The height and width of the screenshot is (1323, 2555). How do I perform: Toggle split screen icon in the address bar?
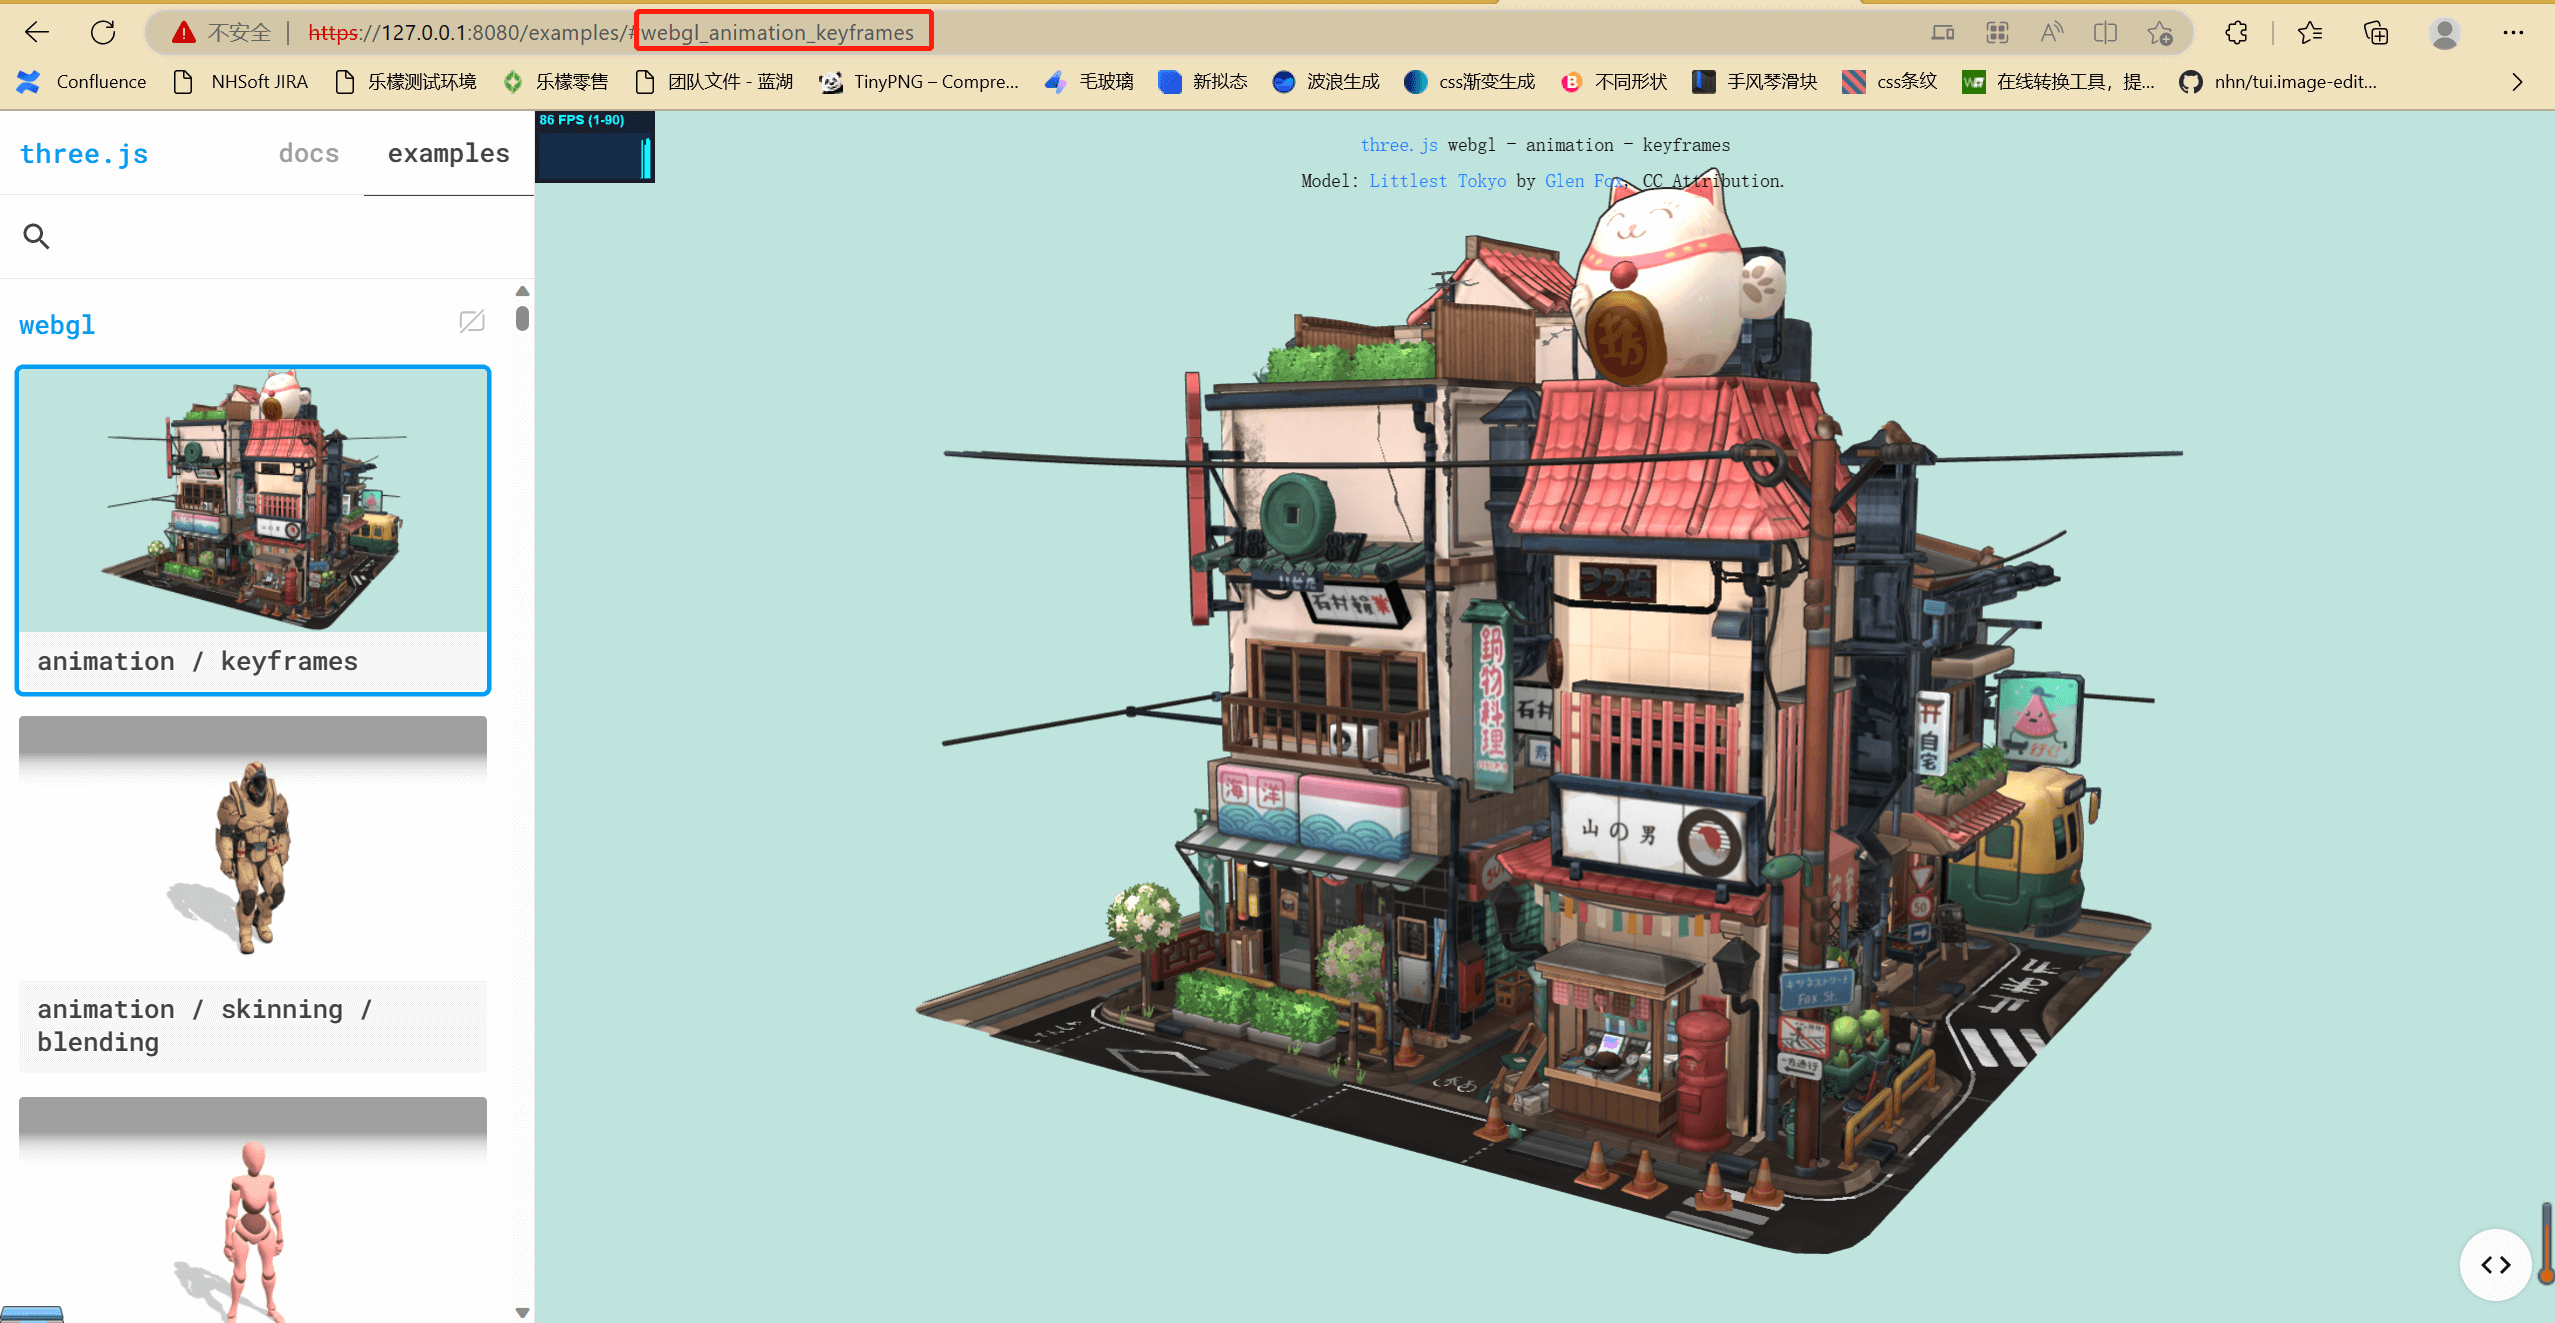coord(2105,33)
